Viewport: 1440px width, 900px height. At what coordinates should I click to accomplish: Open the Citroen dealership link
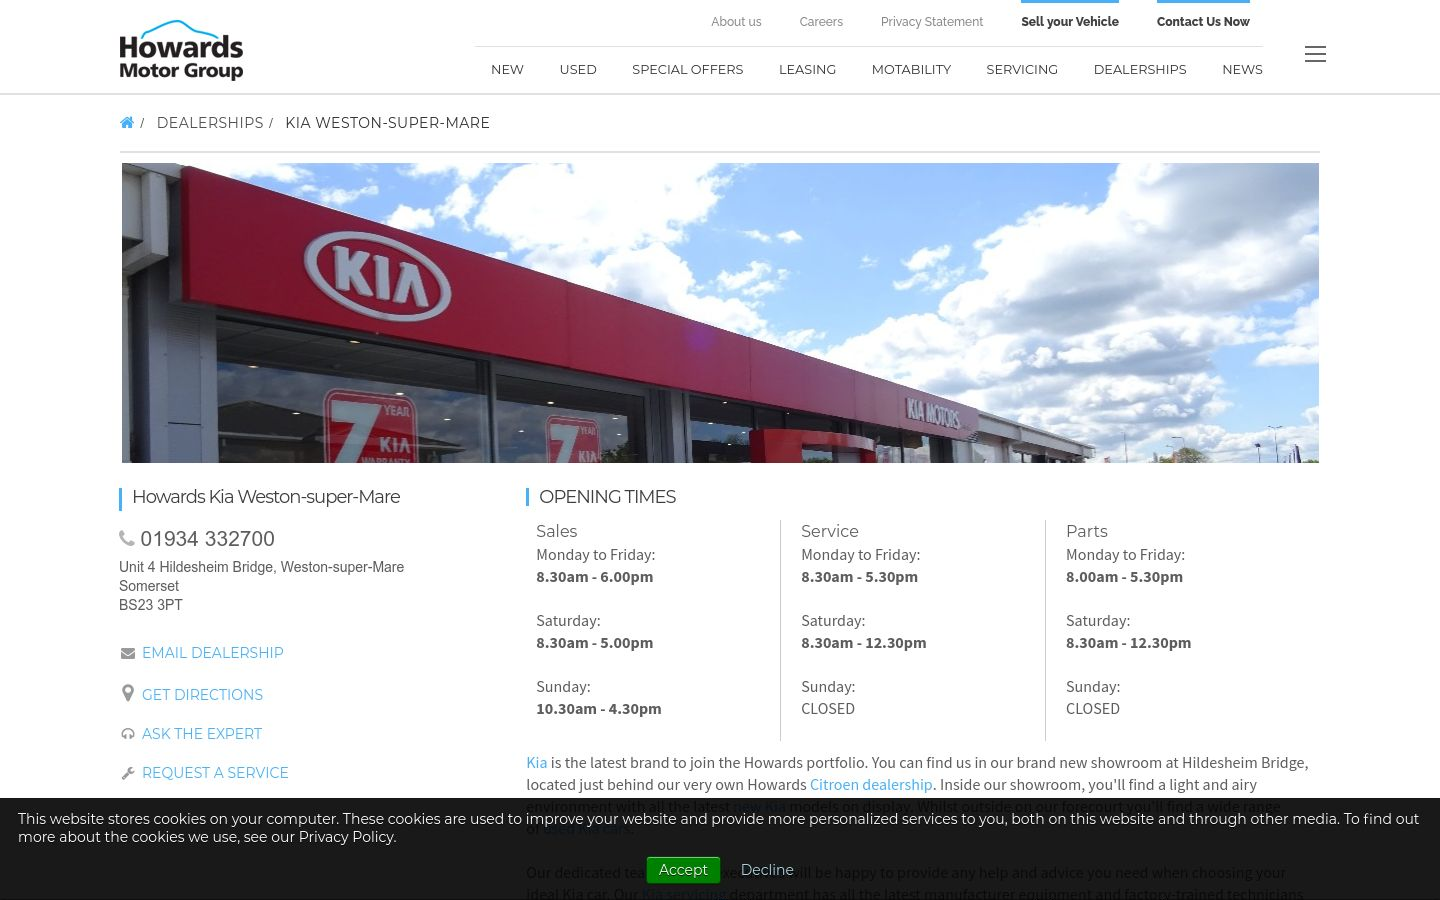click(871, 785)
